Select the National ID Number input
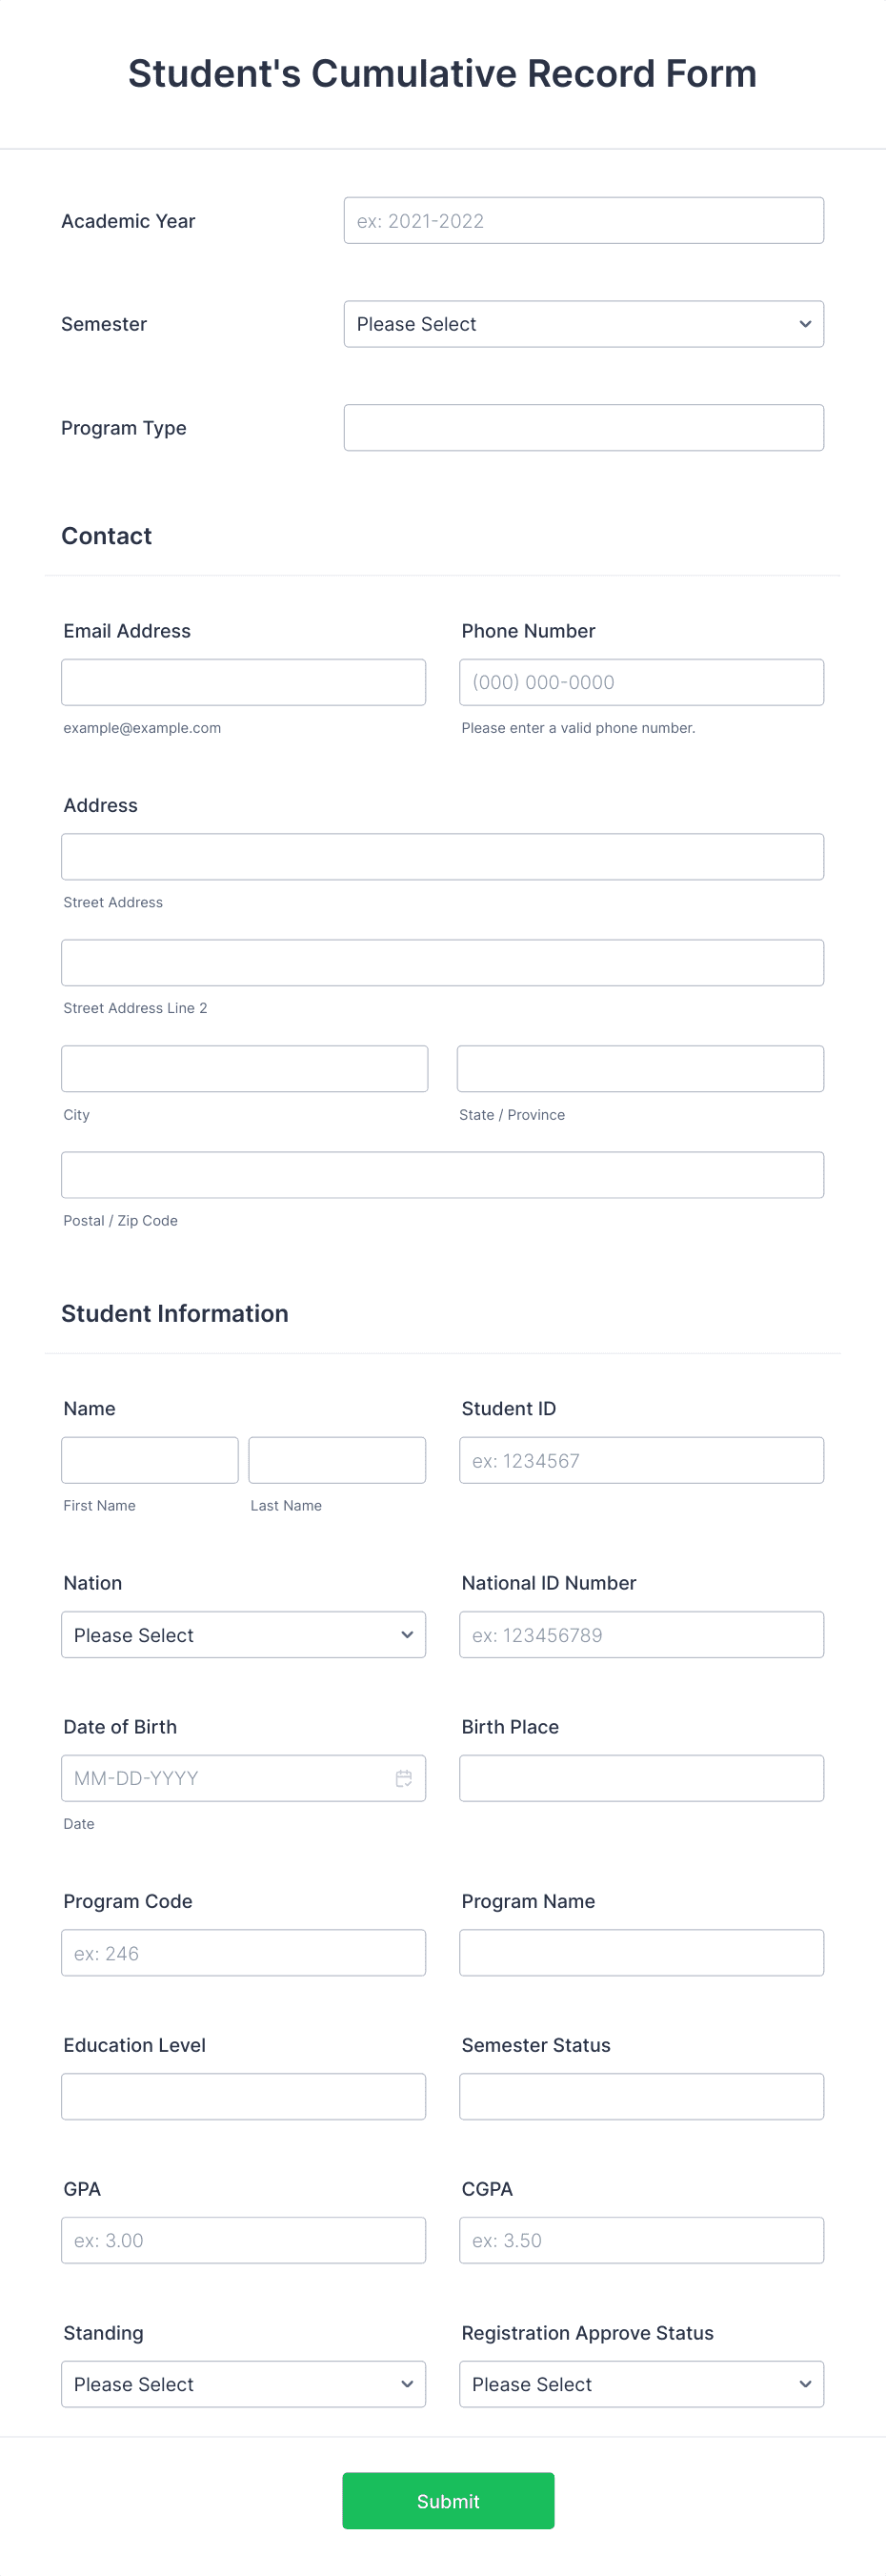This screenshot has height=2576, width=886. pyautogui.click(x=641, y=1633)
